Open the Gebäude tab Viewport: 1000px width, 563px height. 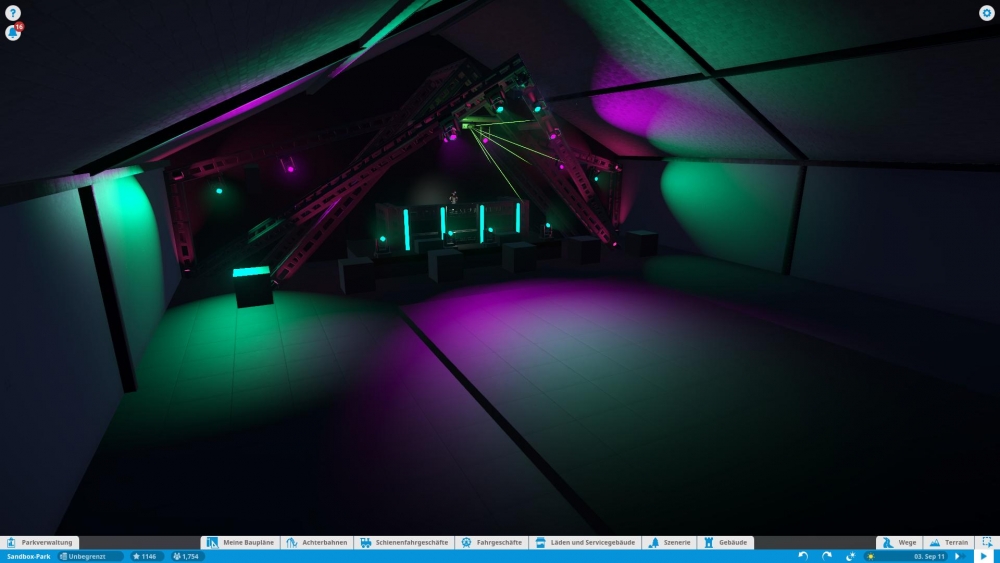pos(726,543)
